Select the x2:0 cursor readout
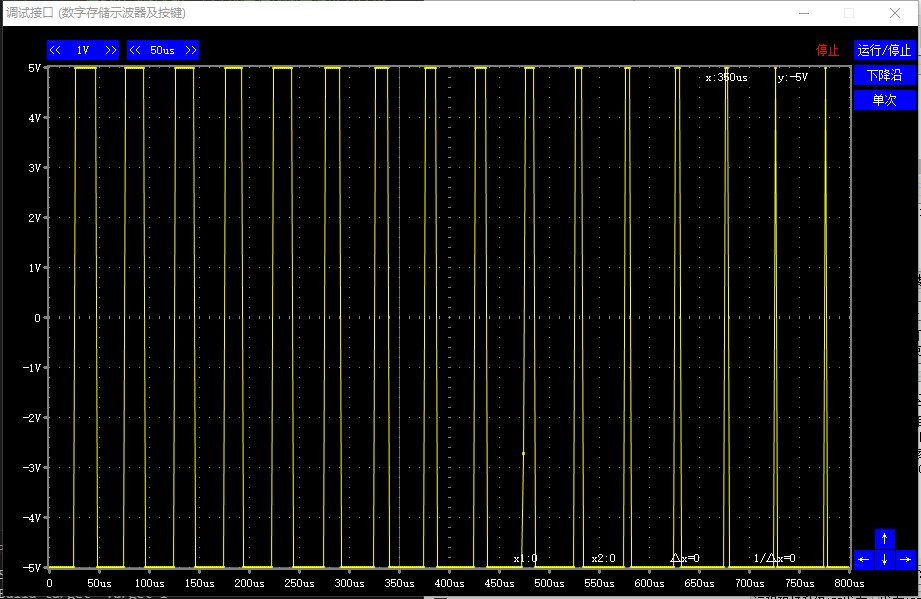The width and height of the screenshot is (921, 599). point(603,558)
